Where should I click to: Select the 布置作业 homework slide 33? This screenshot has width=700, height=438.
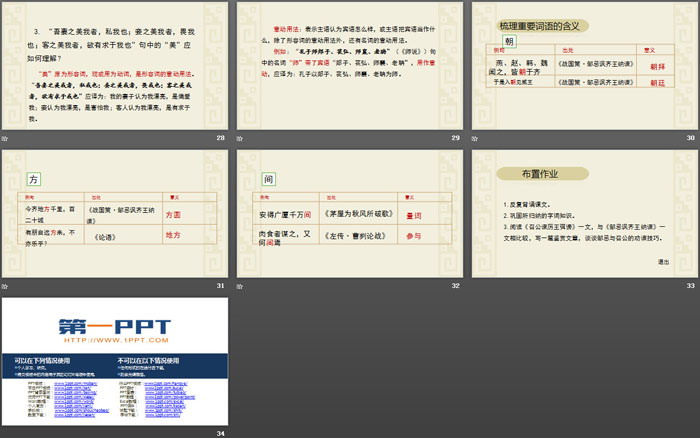point(584,213)
